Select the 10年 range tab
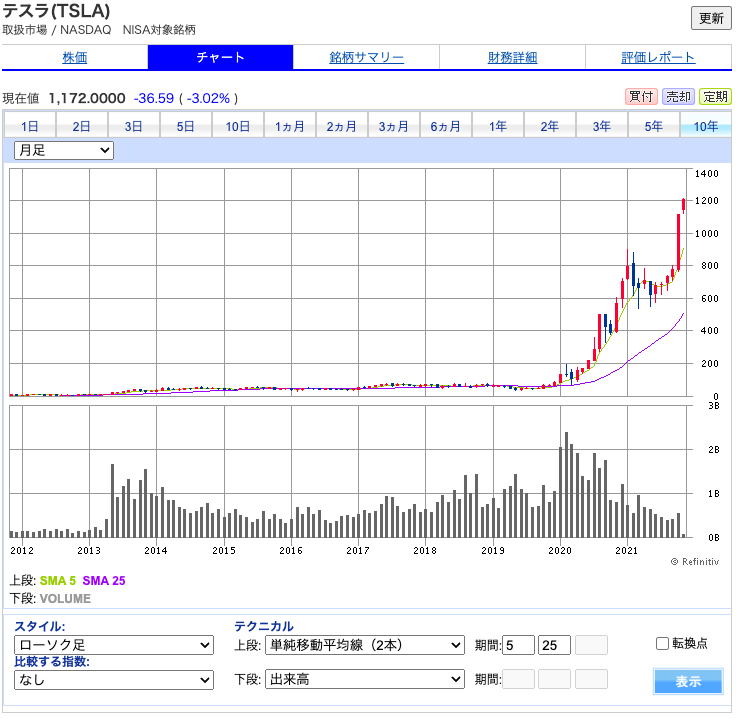This screenshot has height=719, width=736. 706,126
